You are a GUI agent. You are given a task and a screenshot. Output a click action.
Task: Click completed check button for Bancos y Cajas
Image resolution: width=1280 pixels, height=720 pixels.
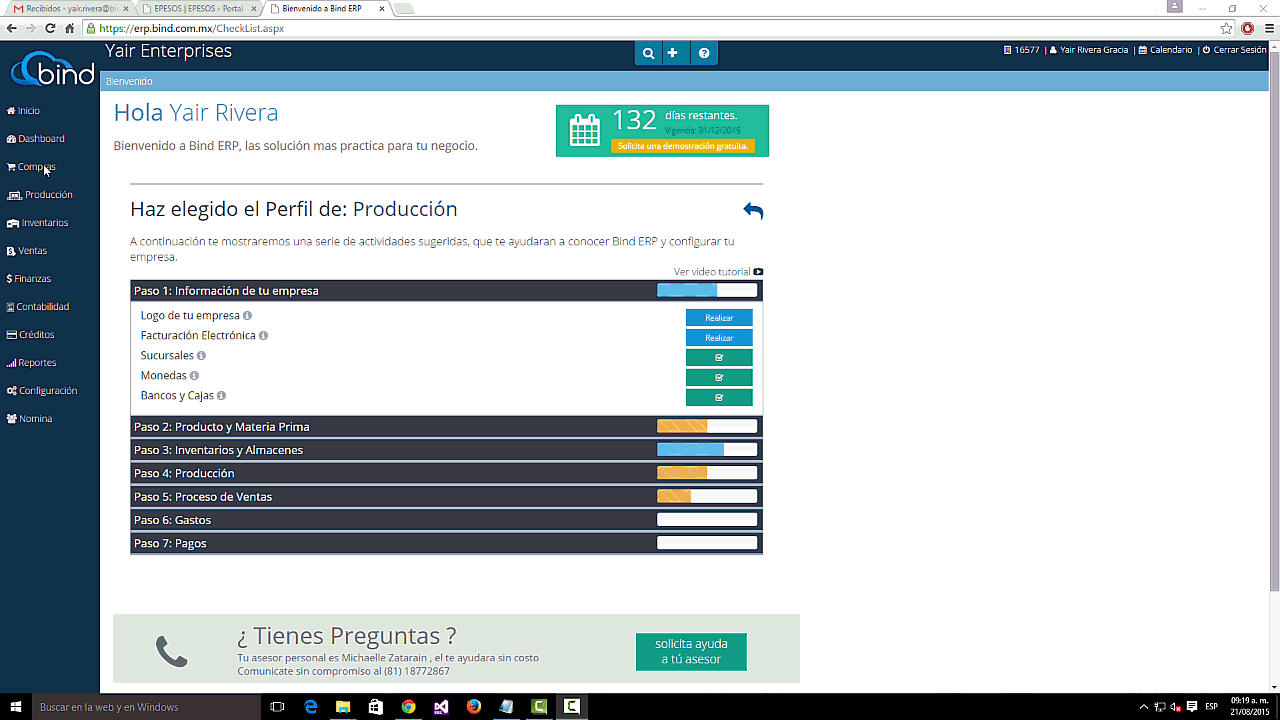coord(719,398)
